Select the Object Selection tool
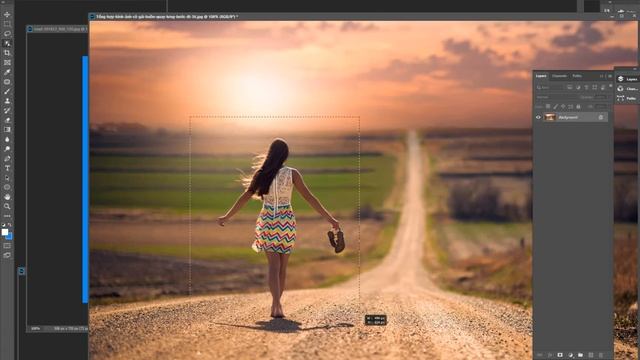The width and height of the screenshot is (640, 360). click(7, 43)
